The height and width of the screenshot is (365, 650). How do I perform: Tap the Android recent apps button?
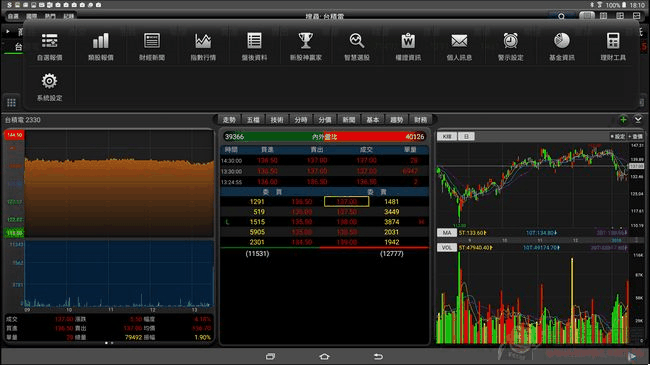[270, 356]
